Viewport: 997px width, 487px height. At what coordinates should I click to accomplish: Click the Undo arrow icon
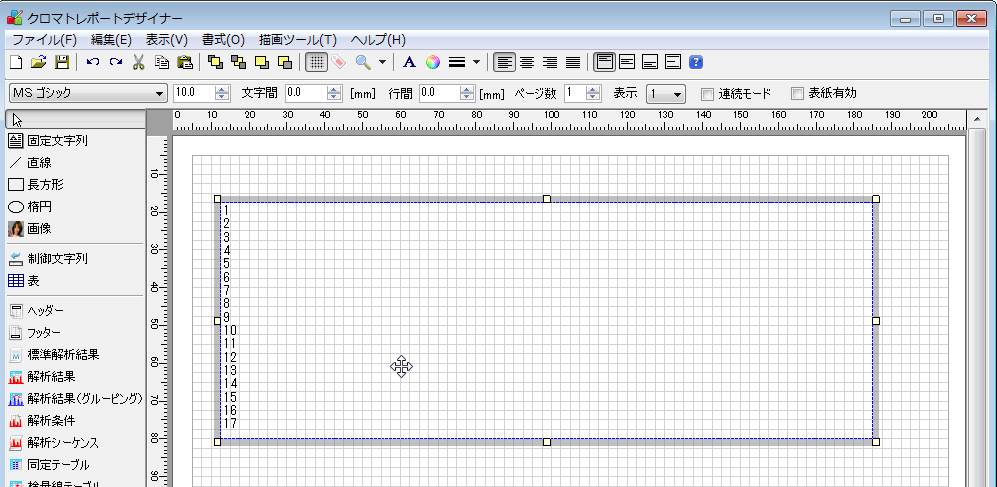tap(93, 62)
